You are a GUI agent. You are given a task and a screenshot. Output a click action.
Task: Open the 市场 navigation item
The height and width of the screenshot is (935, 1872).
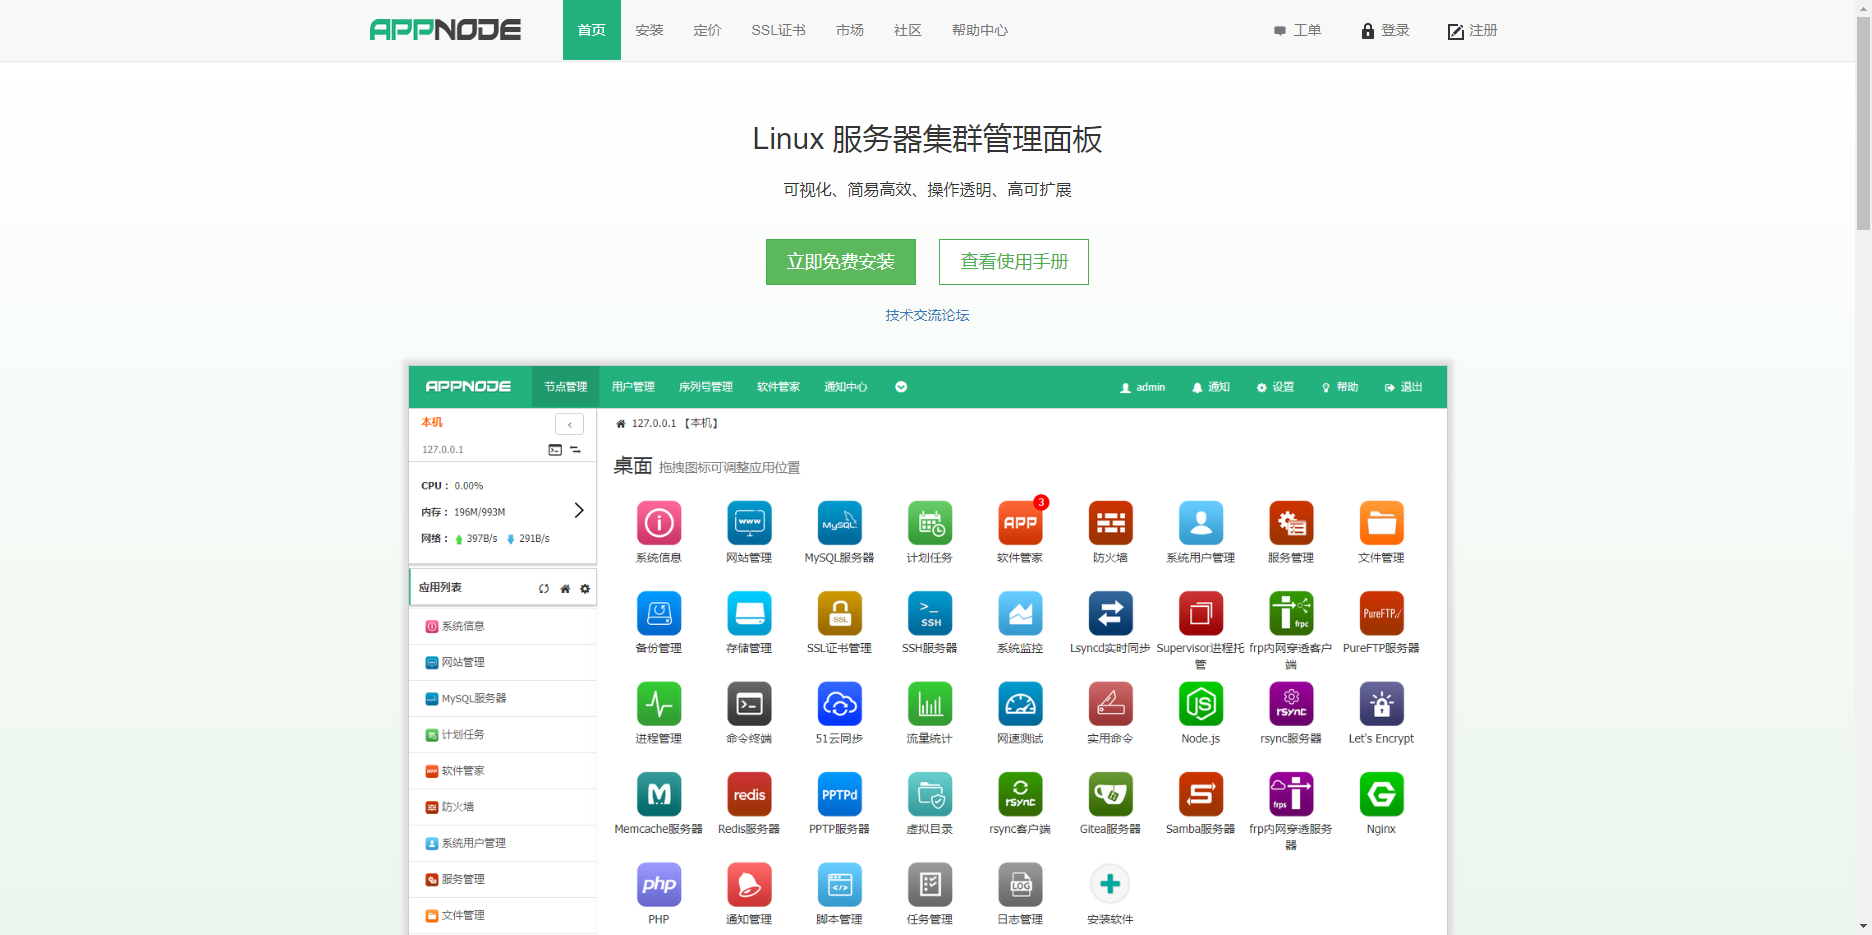[x=850, y=30]
